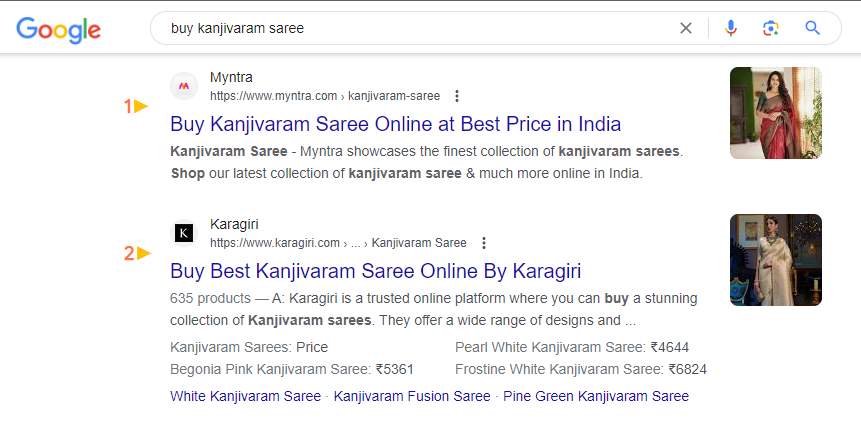
Task: Click Frostine White Kanjivaram Saree ₹6824 text
Action: (581, 369)
